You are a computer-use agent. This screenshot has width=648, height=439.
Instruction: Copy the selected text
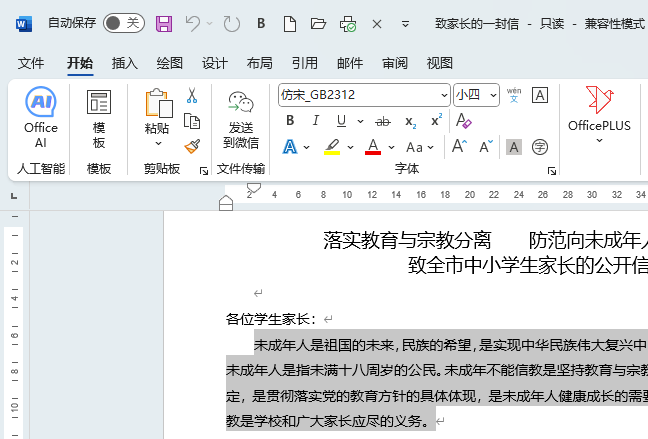click(x=192, y=122)
